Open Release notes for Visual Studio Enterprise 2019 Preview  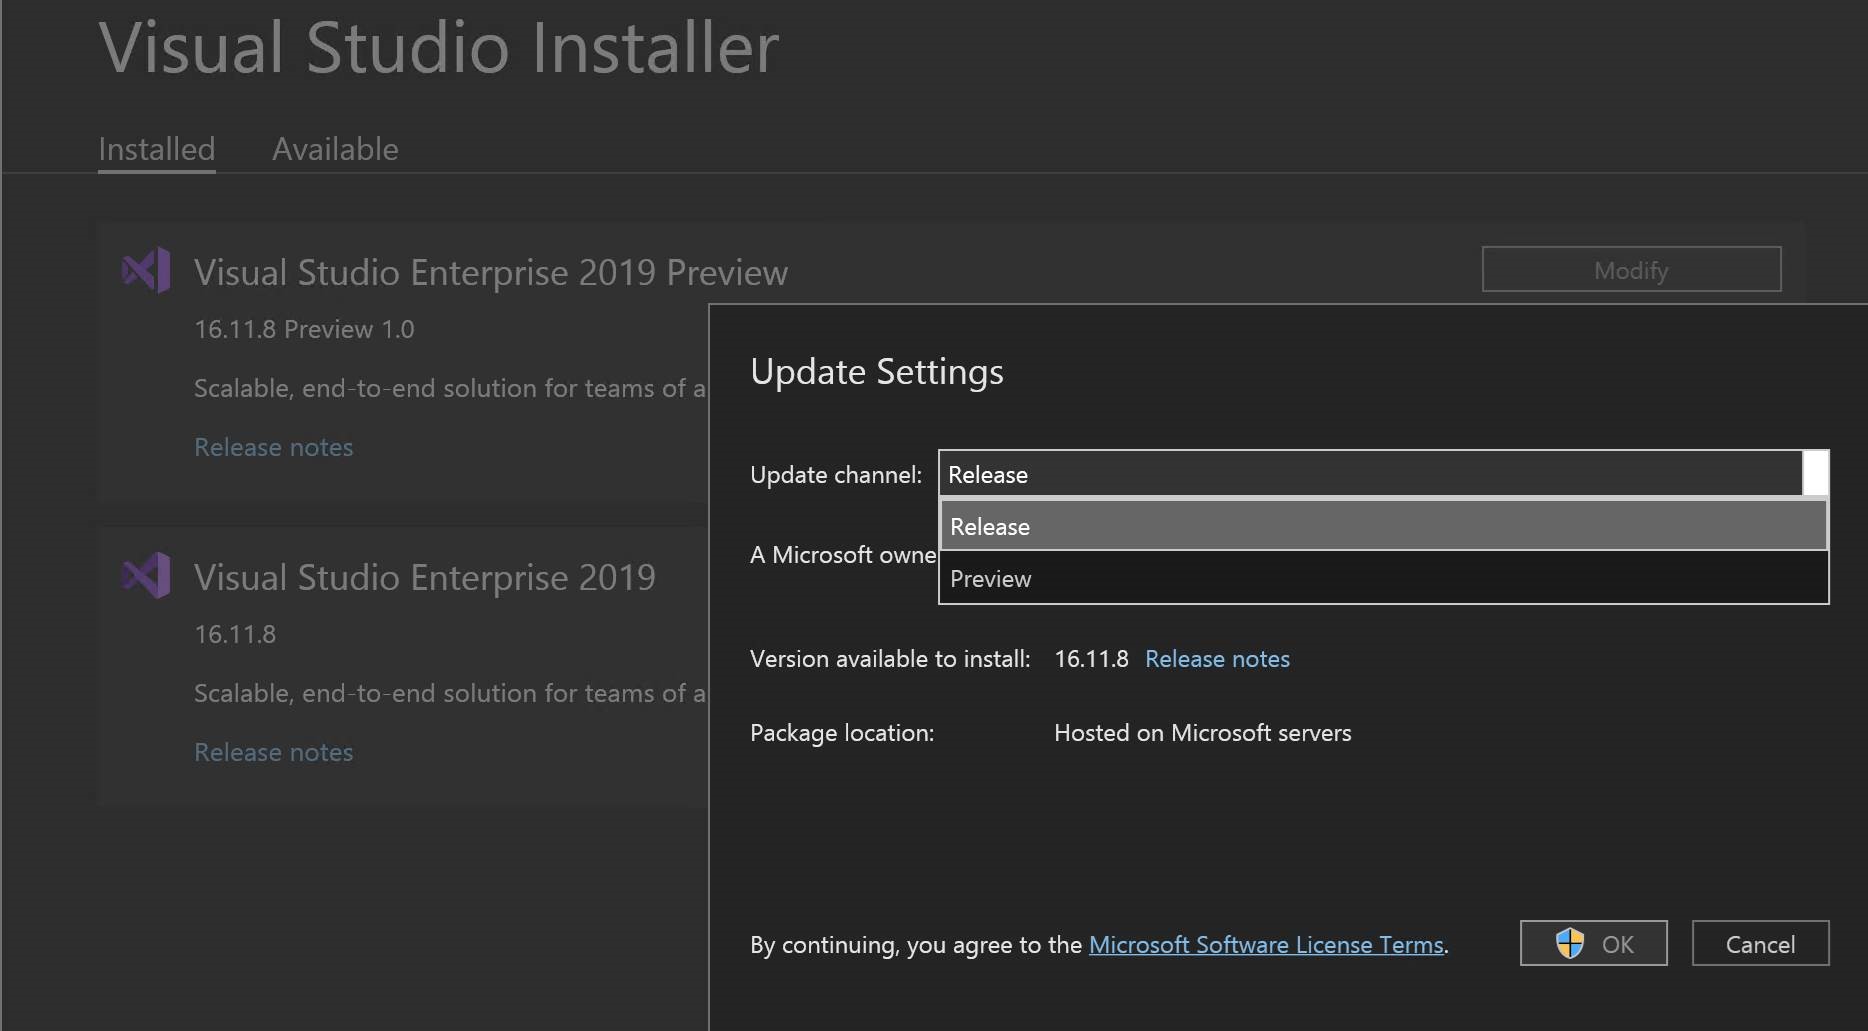pyautogui.click(x=273, y=447)
